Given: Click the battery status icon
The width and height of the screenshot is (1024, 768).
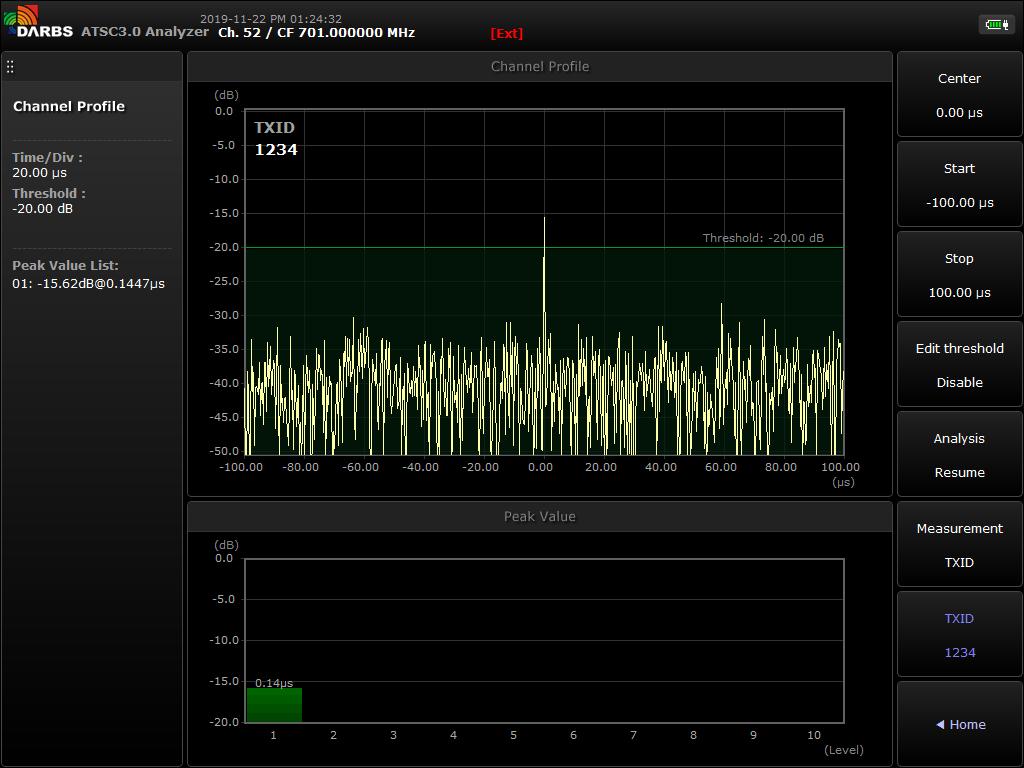Looking at the screenshot, I should tap(996, 24).
